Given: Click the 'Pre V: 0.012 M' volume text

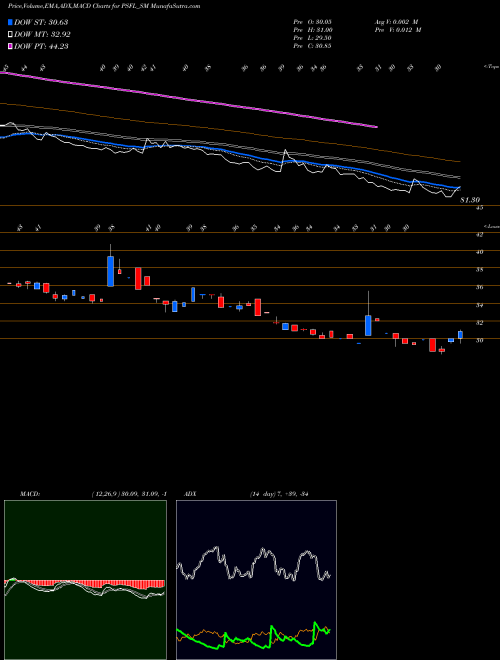Looking at the screenshot, I should coord(397,30).
